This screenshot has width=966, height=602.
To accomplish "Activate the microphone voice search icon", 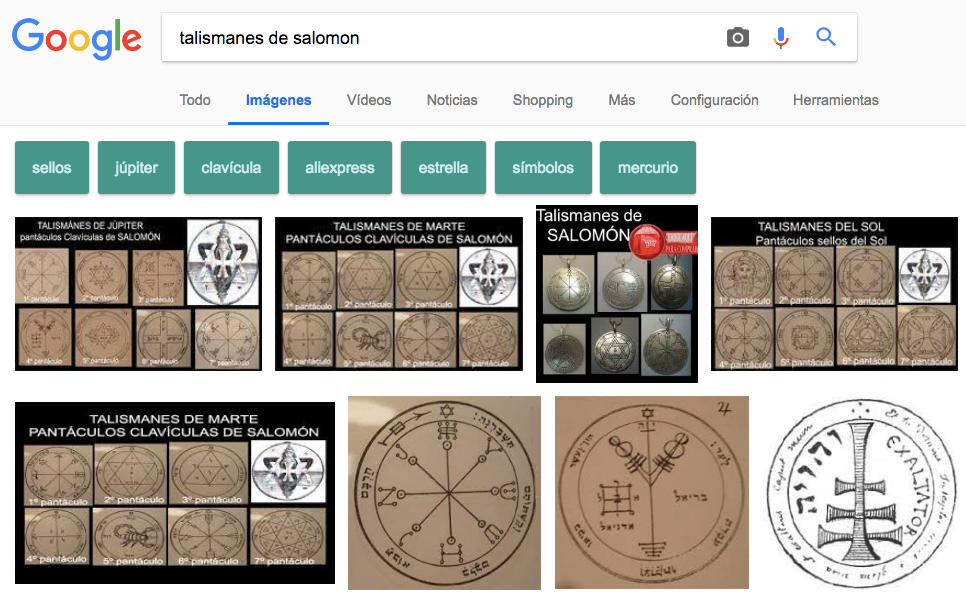I will pos(781,38).
